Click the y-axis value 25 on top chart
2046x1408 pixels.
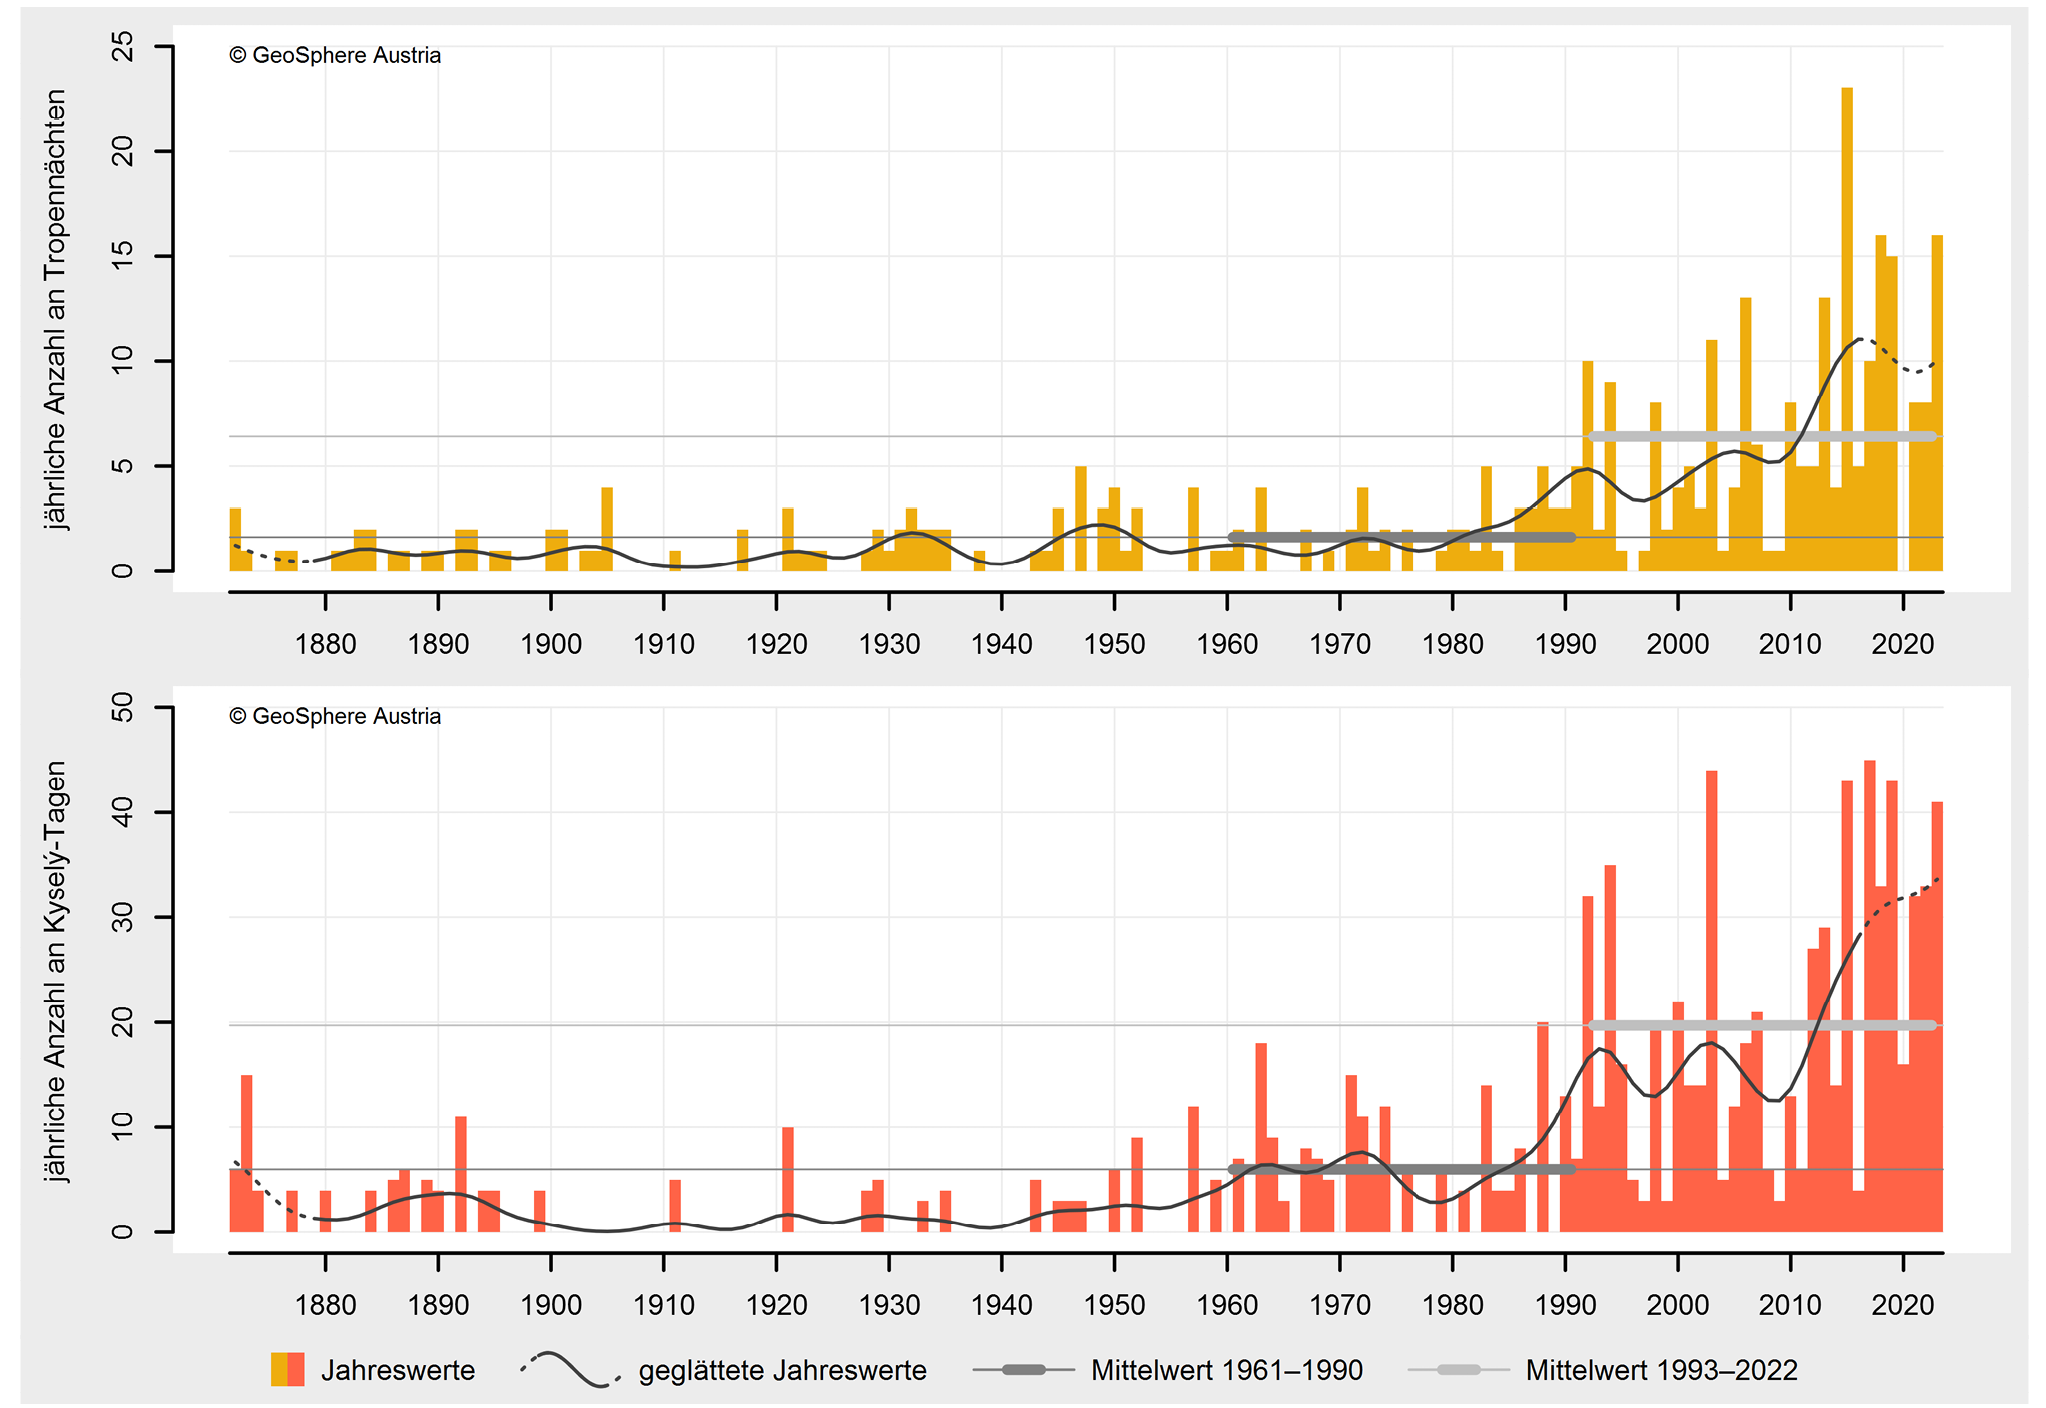123,46
